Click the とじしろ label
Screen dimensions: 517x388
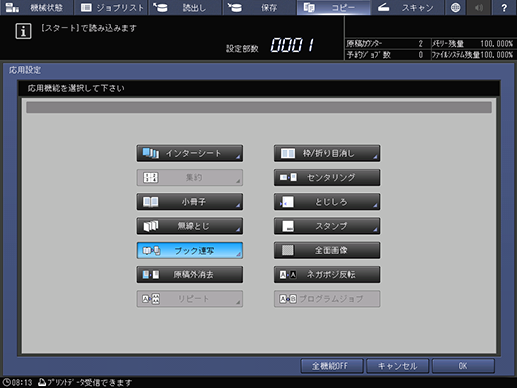click(331, 202)
